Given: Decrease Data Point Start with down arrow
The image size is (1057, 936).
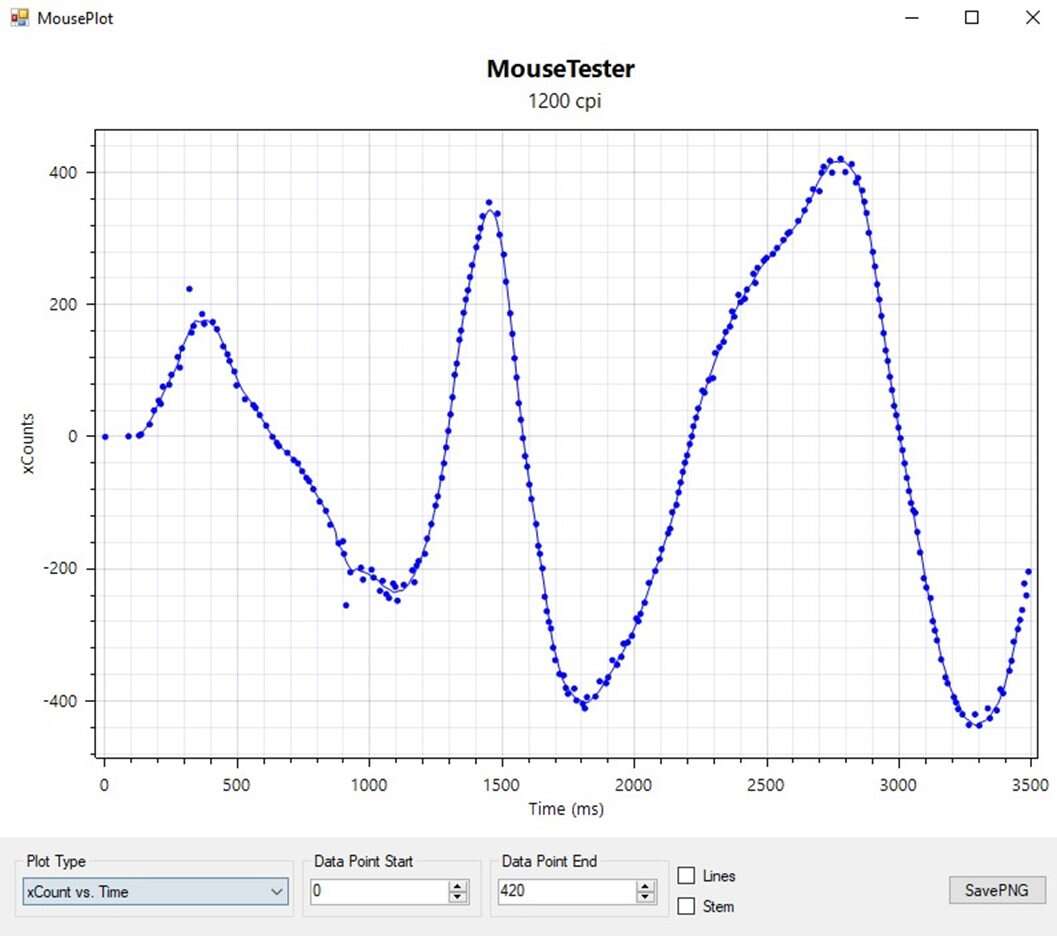Looking at the screenshot, I should tap(458, 897).
